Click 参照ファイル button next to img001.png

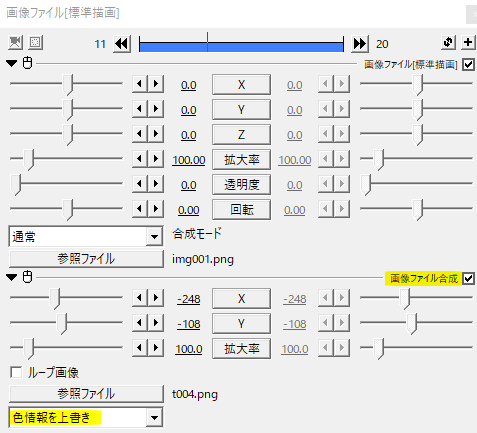[x=86, y=259]
